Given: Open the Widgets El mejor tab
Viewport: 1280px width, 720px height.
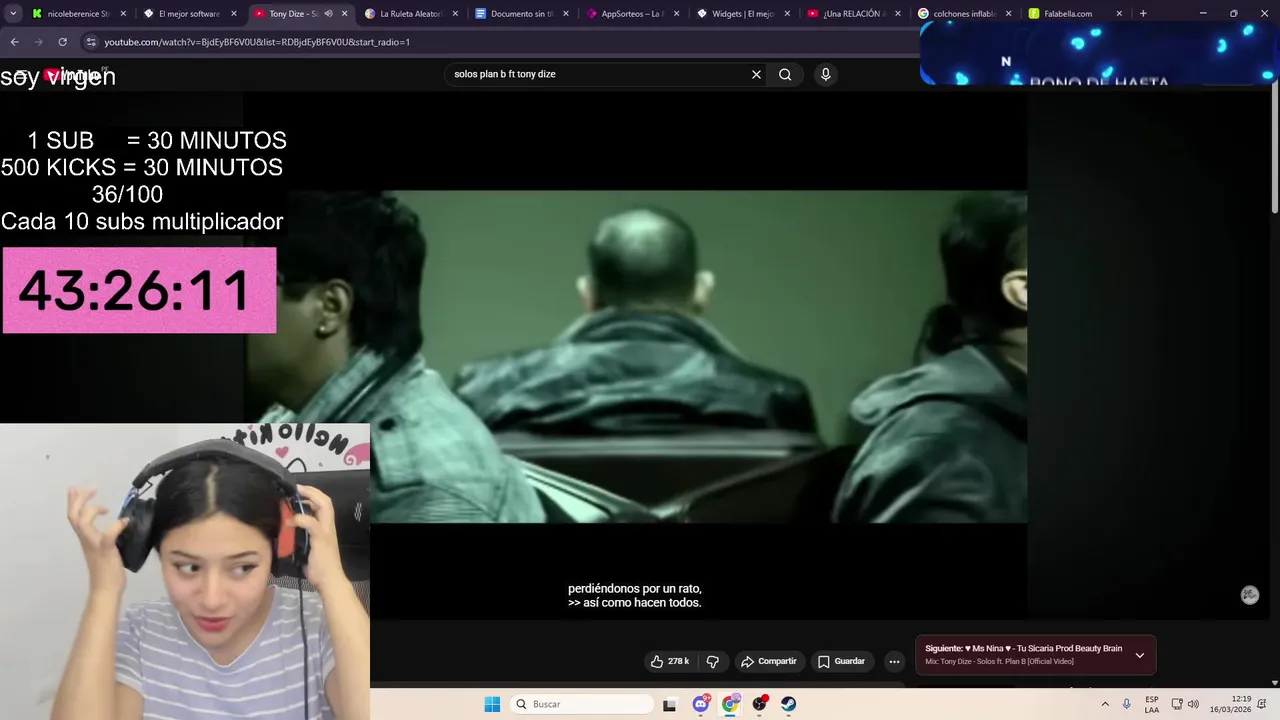Looking at the screenshot, I should pos(743,14).
